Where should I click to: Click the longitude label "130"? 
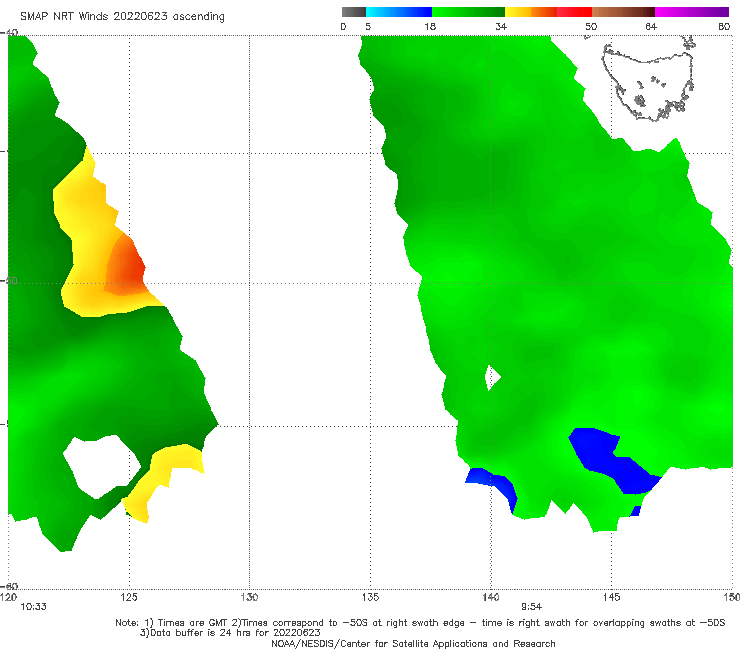pyautogui.click(x=249, y=597)
